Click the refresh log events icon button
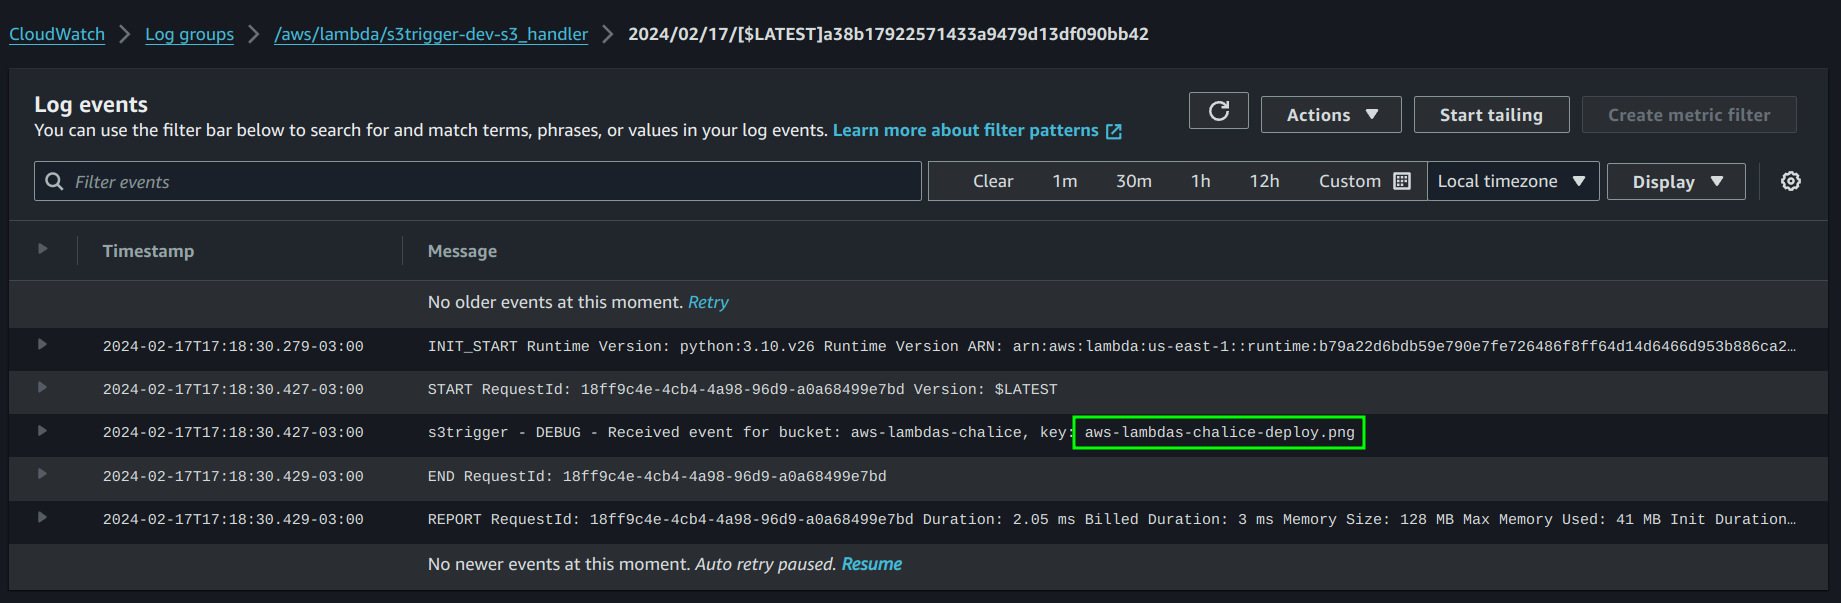The height and width of the screenshot is (603, 1841). (1218, 111)
